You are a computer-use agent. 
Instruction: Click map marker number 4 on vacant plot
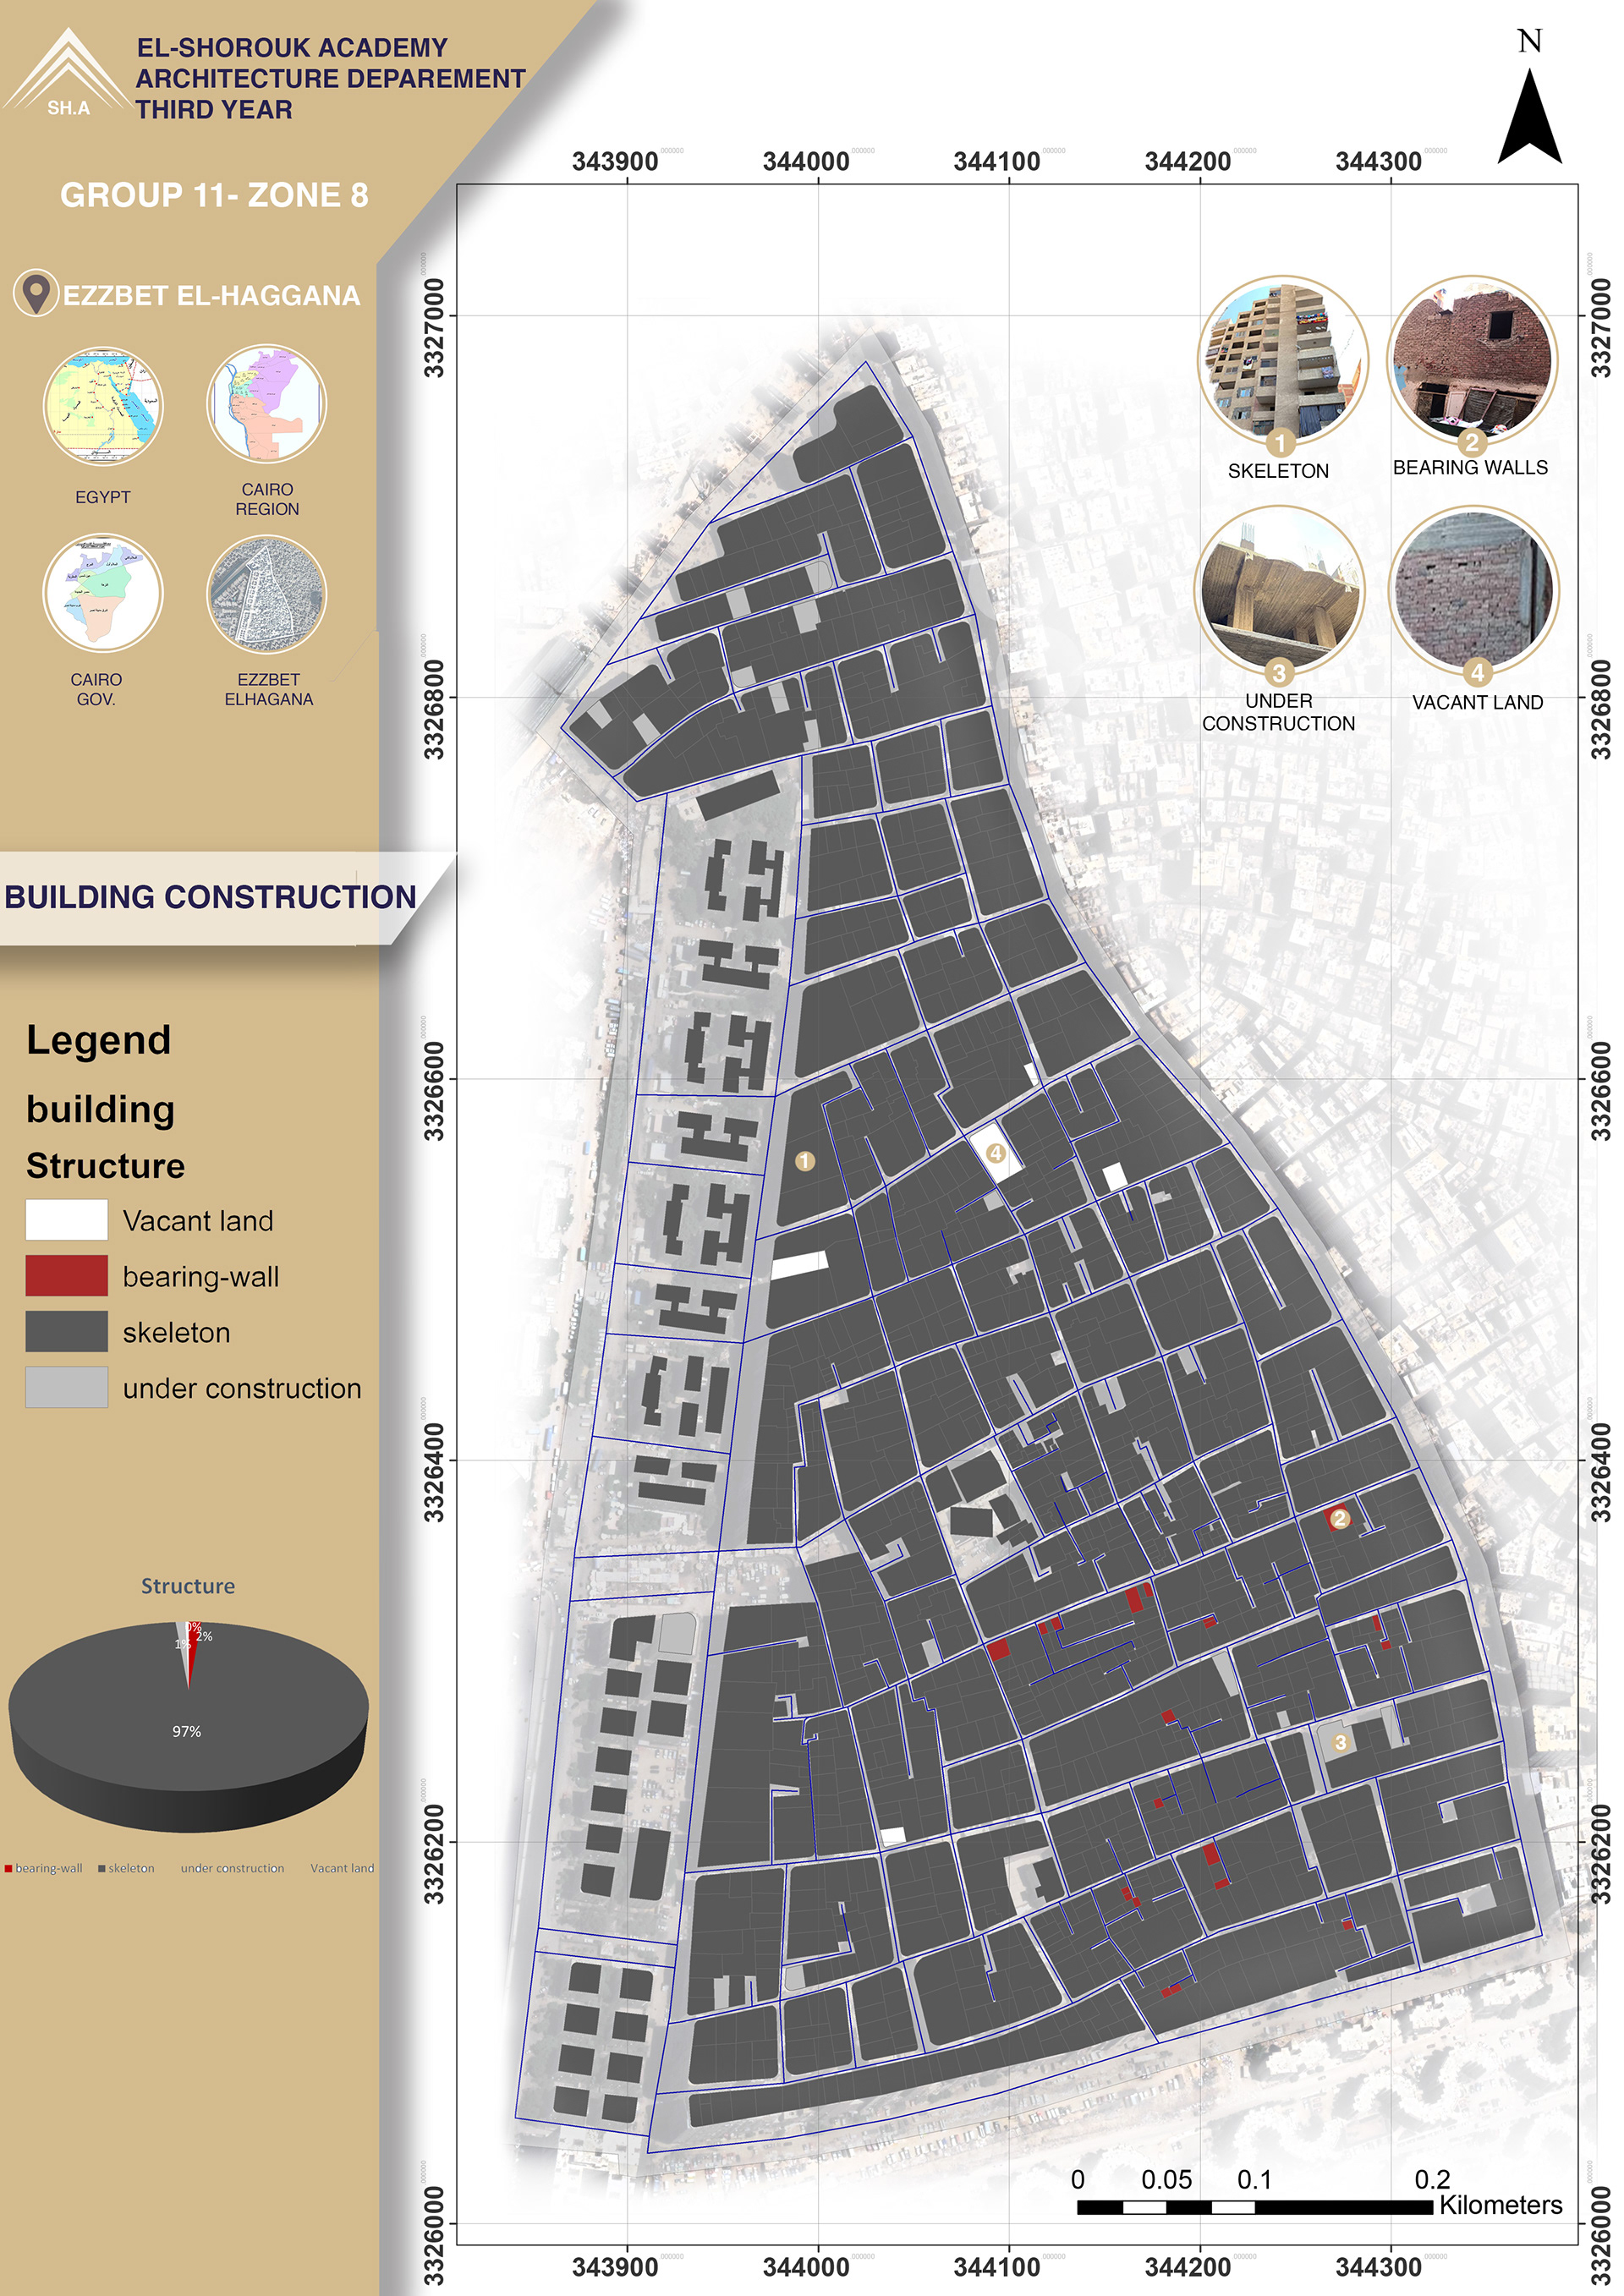995,1153
